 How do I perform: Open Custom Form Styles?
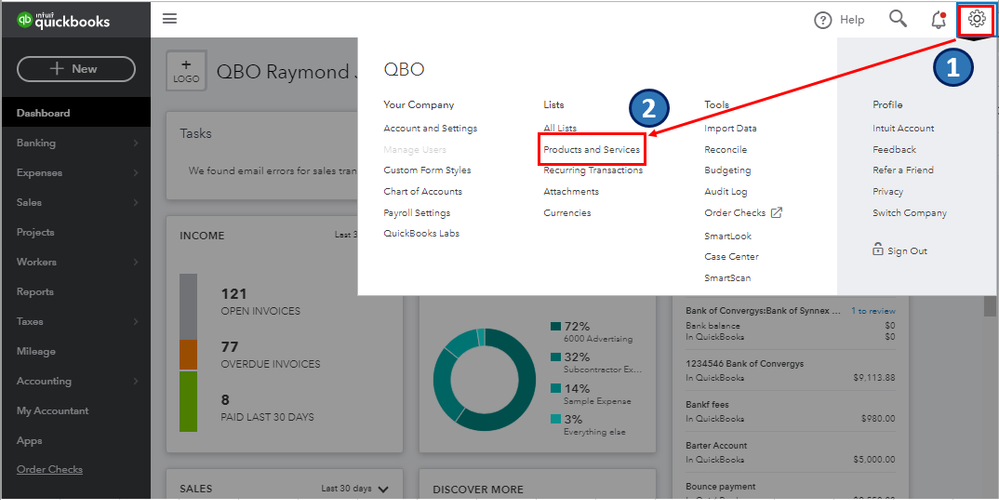(427, 170)
